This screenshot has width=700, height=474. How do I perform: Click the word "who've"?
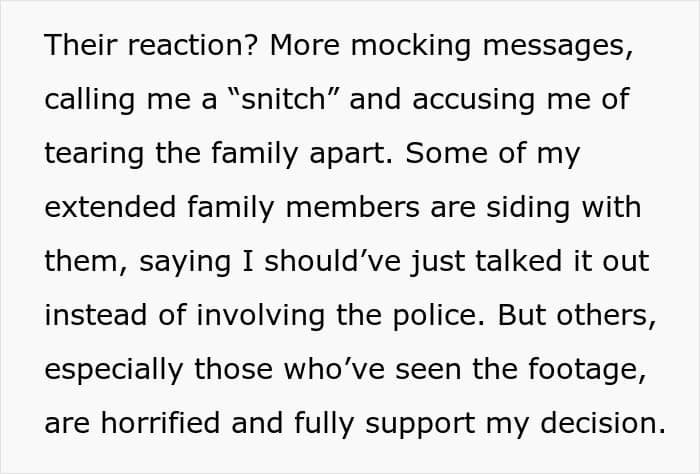coord(334,370)
